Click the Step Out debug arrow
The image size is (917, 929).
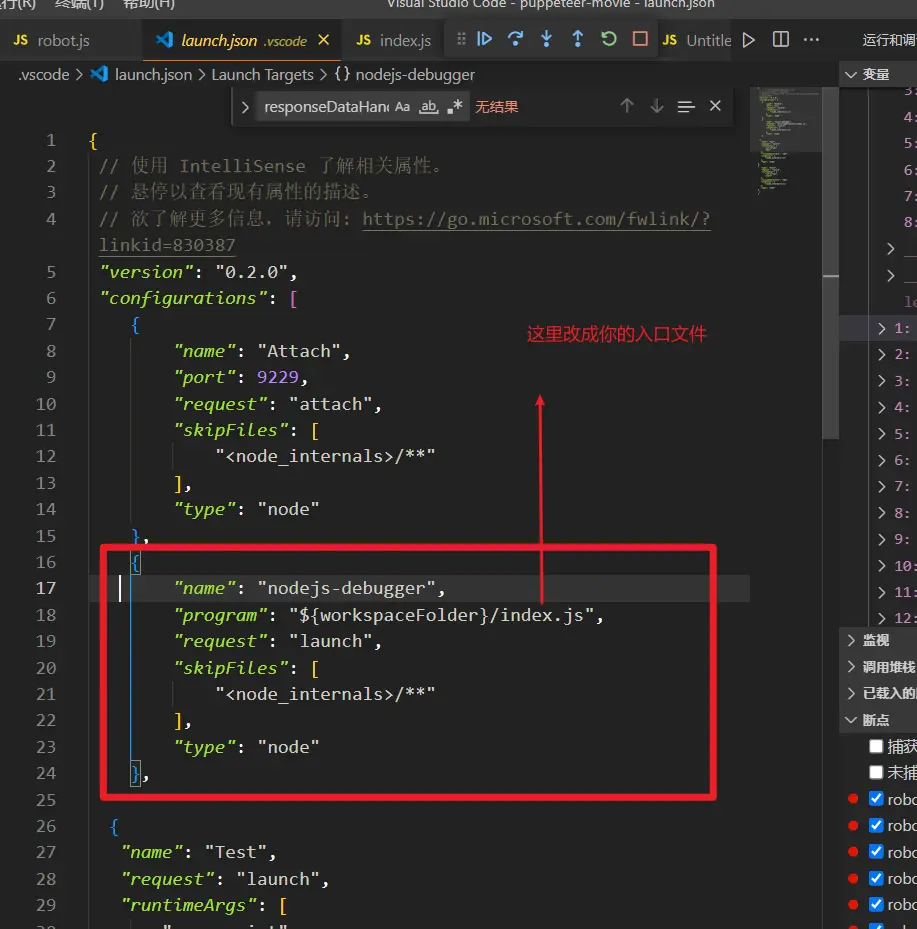(578, 39)
